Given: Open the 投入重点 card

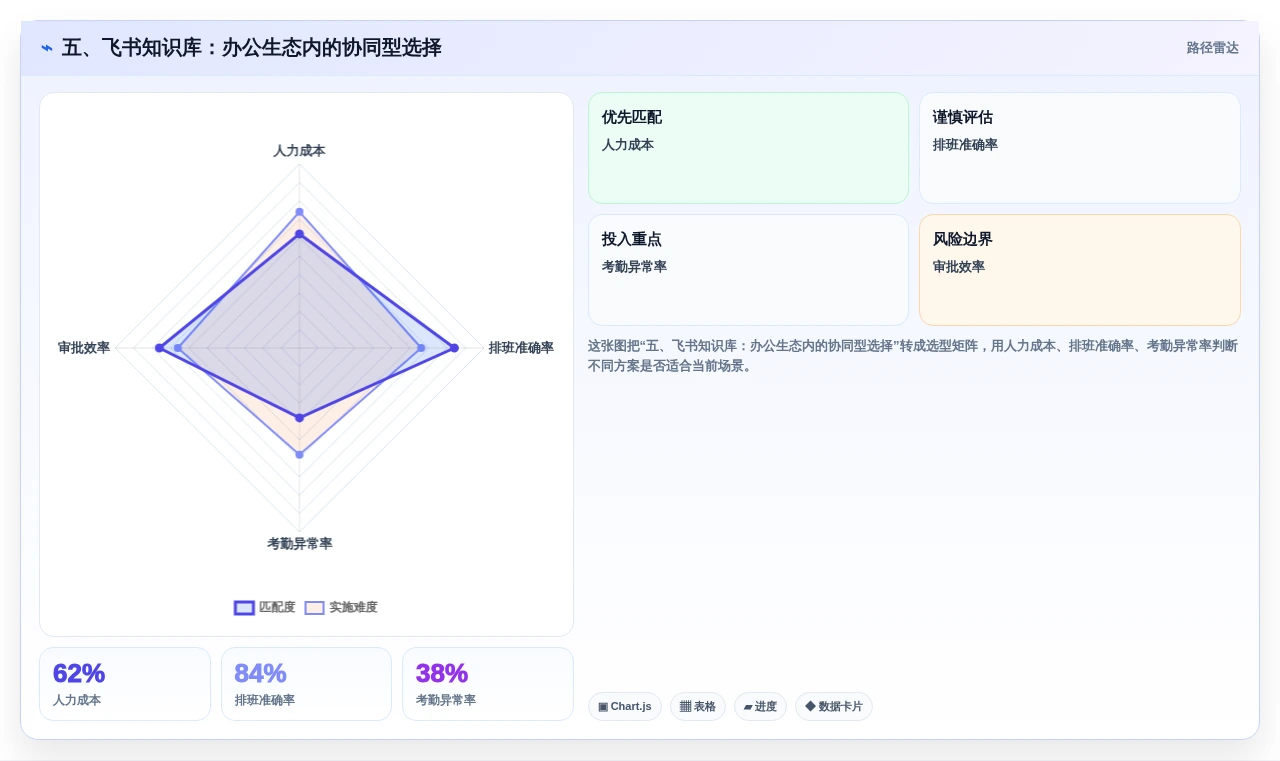Looking at the screenshot, I should [748, 270].
